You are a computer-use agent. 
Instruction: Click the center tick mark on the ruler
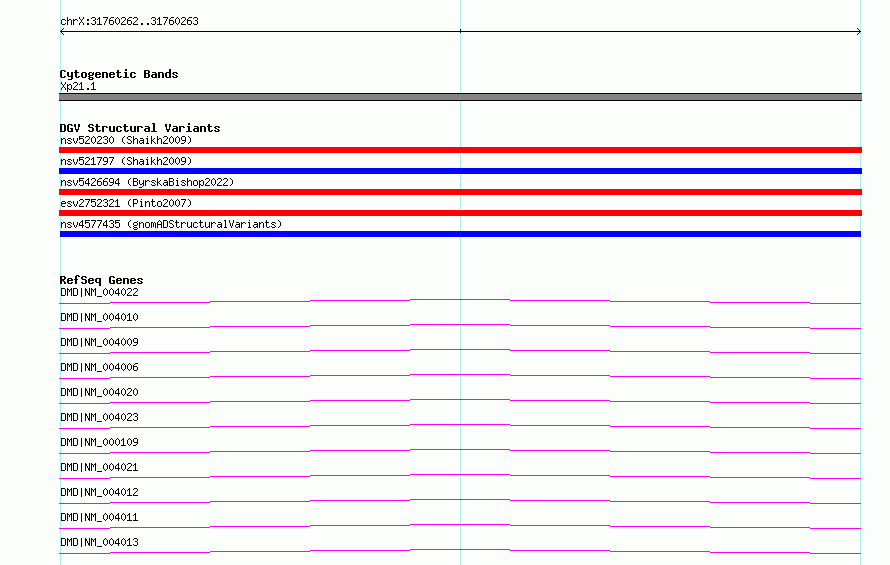pos(460,31)
